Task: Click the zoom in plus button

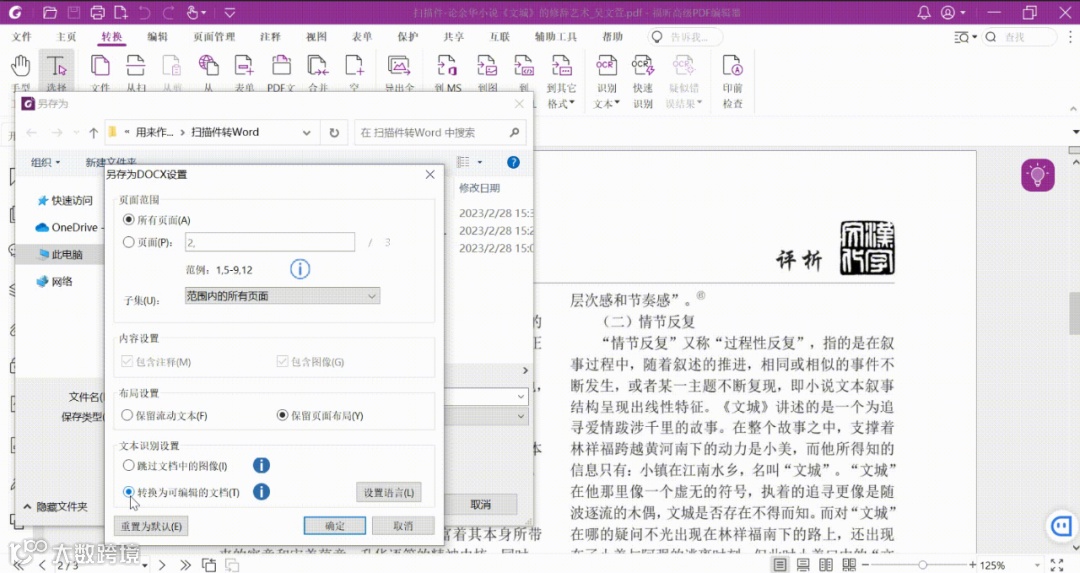Action: [973, 565]
